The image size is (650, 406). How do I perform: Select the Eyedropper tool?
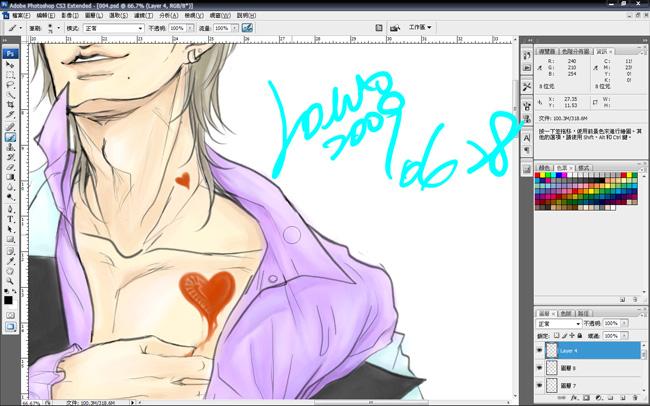click(10, 261)
